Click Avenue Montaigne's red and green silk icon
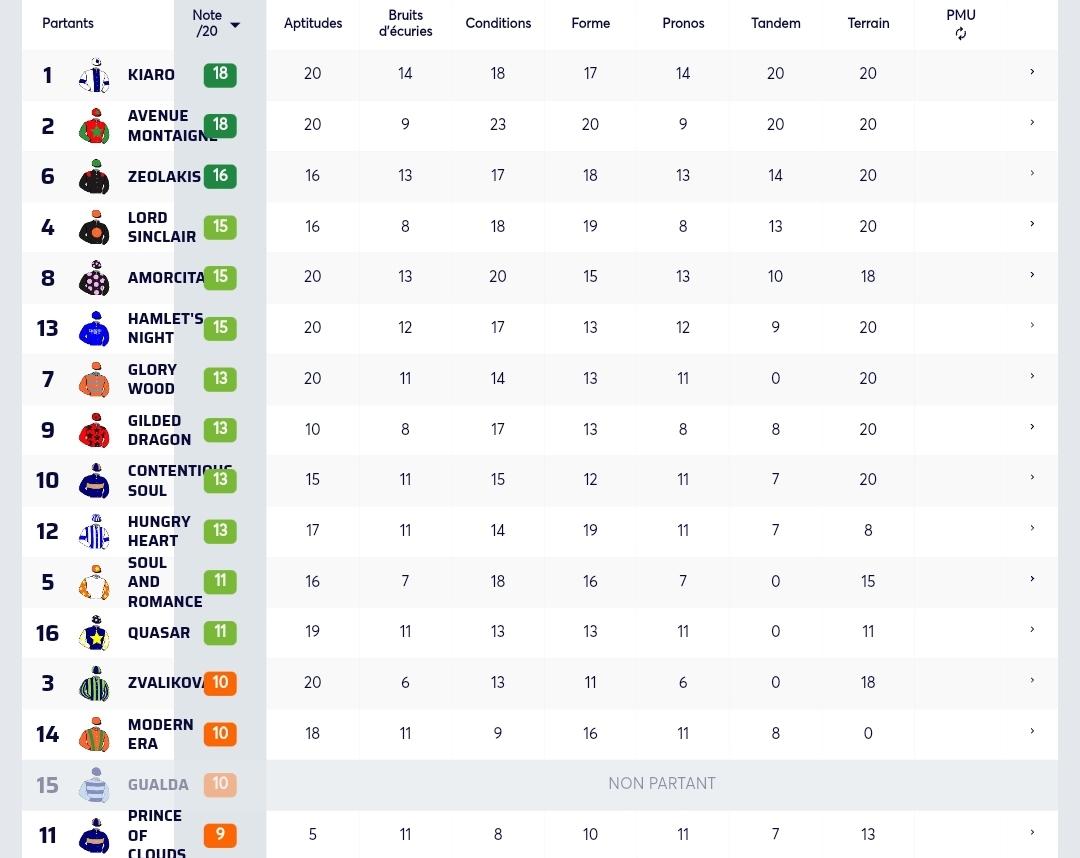1080x858 pixels. pyautogui.click(x=94, y=126)
